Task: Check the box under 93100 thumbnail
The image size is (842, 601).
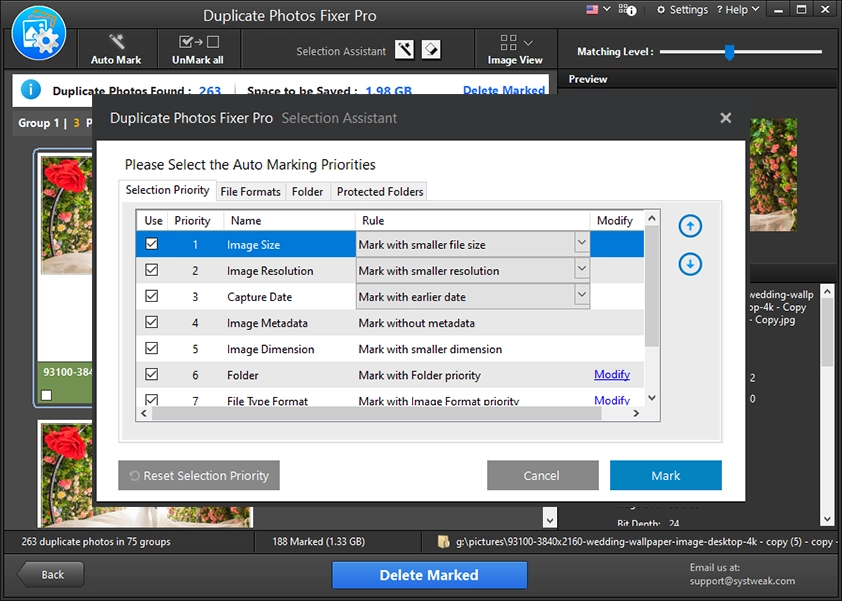Action: [x=47, y=395]
